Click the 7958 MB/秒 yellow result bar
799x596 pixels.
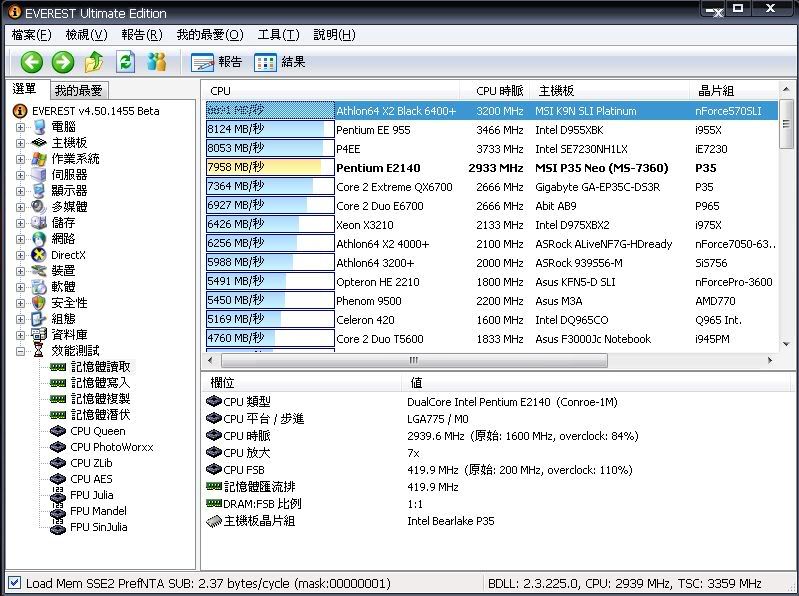pos(270,168)
